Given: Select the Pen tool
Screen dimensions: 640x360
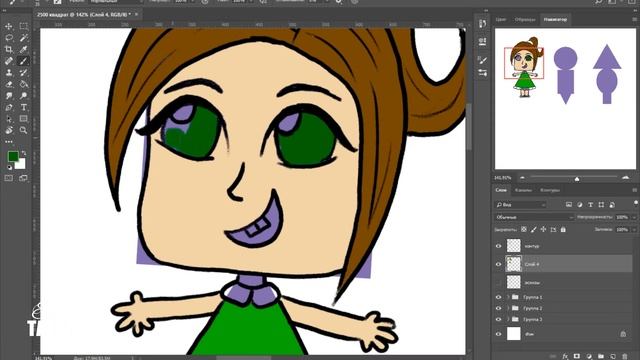Looking at the screenshot, I should point(9,107).
